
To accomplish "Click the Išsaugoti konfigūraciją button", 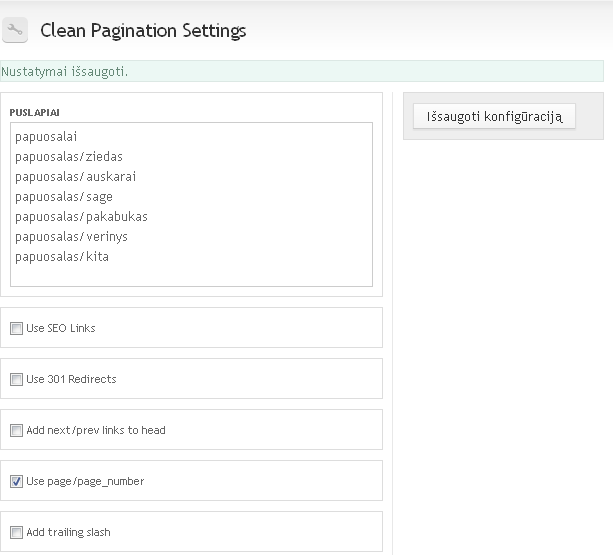I will pyautogui.click(x=494, y=116).
